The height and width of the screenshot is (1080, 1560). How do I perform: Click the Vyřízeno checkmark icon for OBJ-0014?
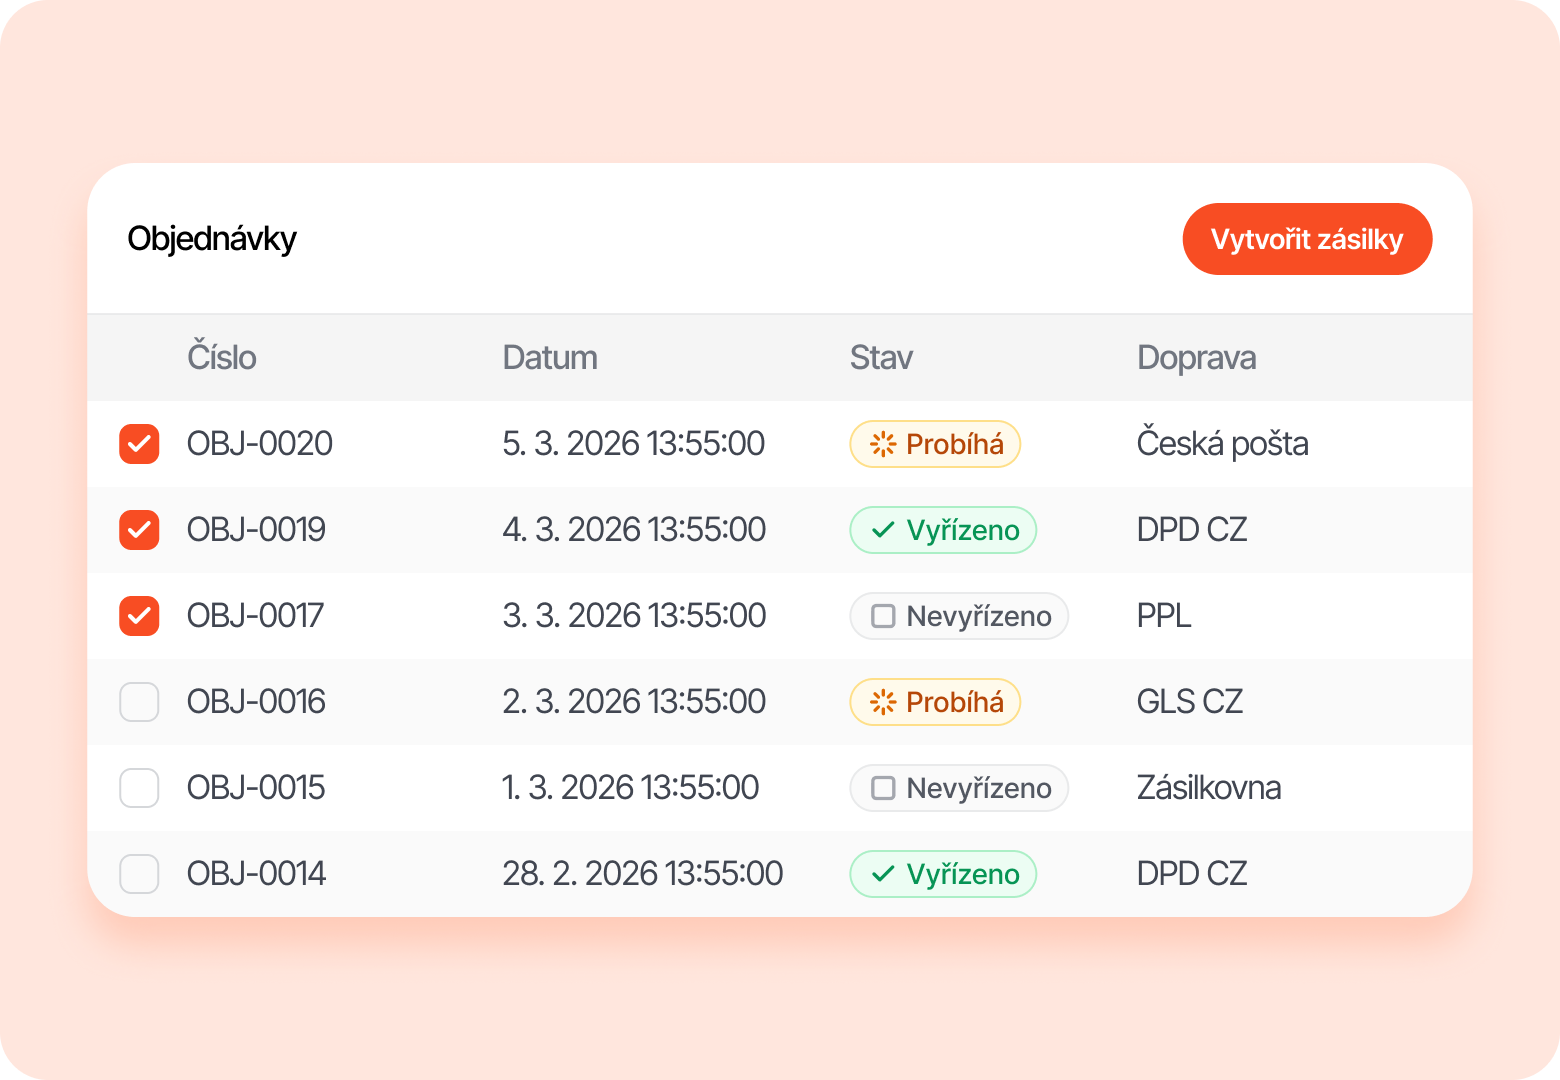(883, 874)
